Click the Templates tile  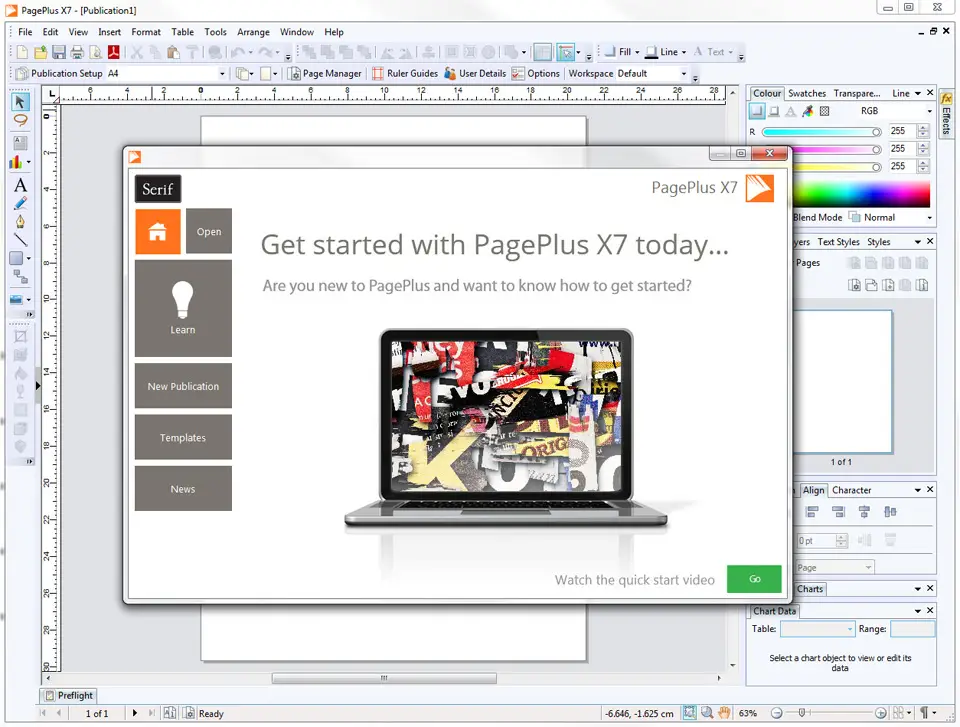pos(183,437)
